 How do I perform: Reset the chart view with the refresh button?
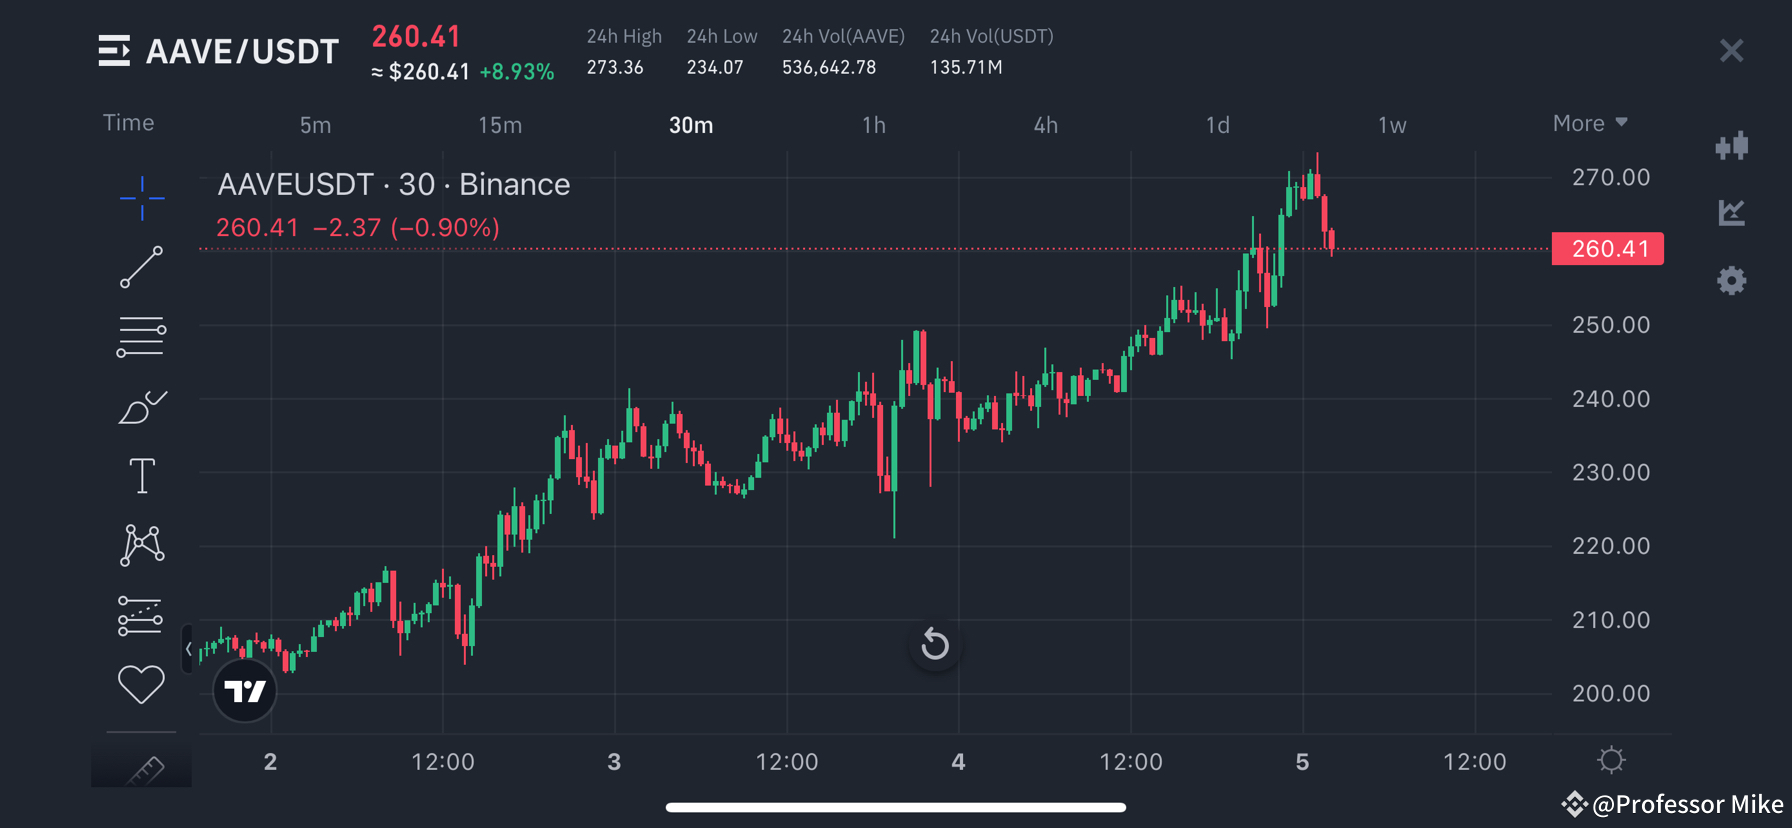pyautogui.click(x=935, y=645)
